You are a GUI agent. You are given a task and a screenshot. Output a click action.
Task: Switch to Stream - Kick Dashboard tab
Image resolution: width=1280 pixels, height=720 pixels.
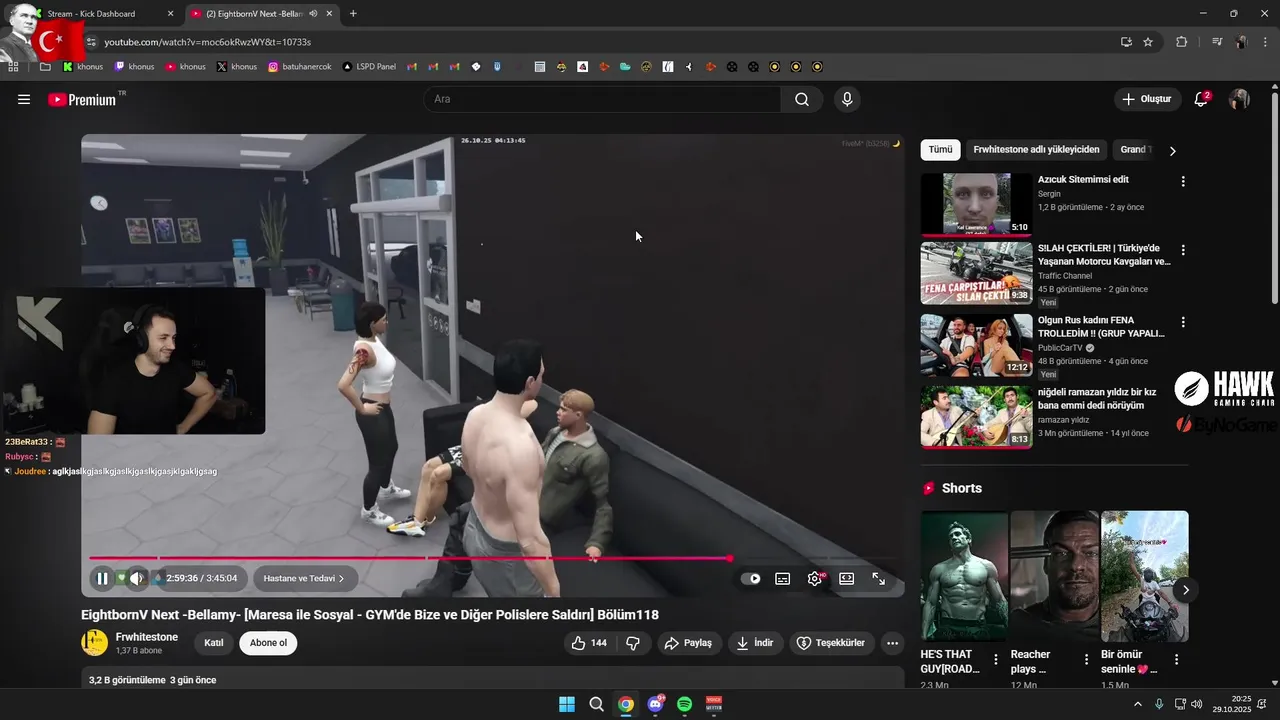100,14
